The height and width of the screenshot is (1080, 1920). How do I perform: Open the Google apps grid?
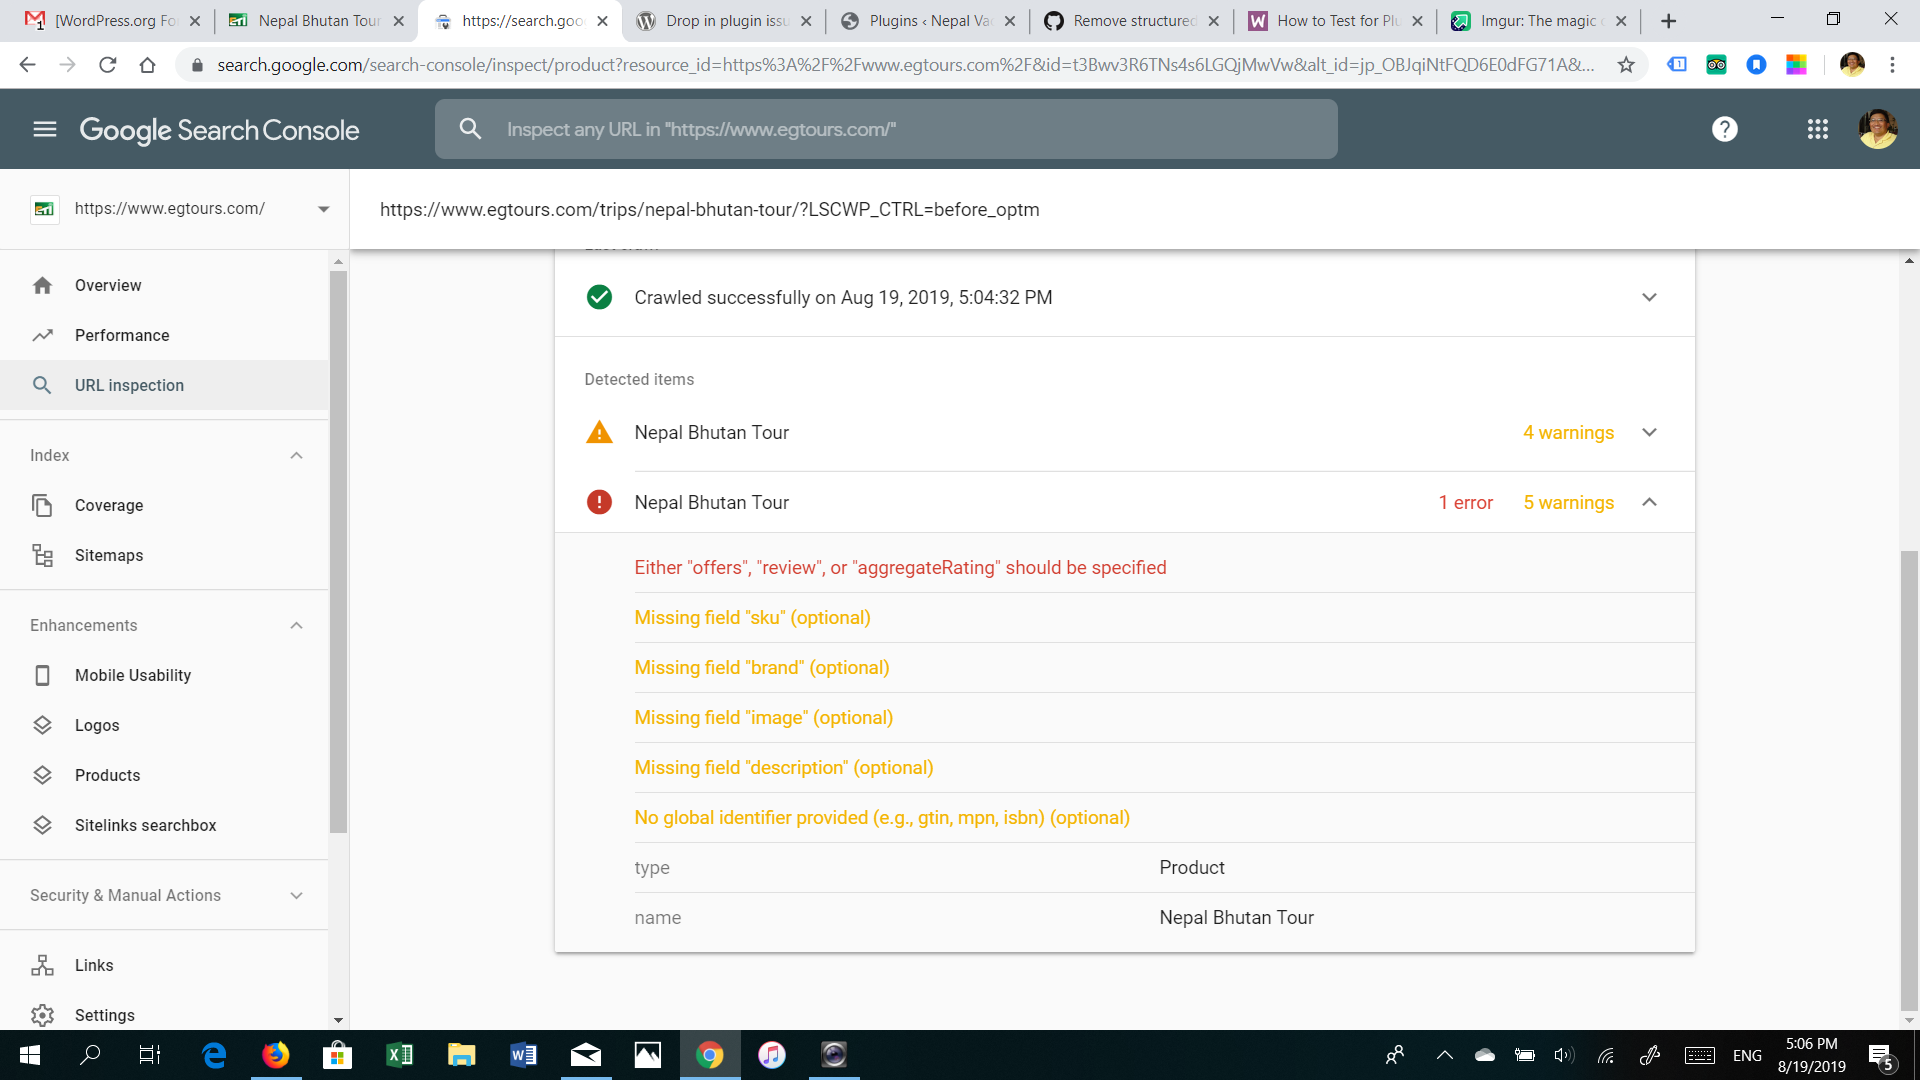point(1817,129)
